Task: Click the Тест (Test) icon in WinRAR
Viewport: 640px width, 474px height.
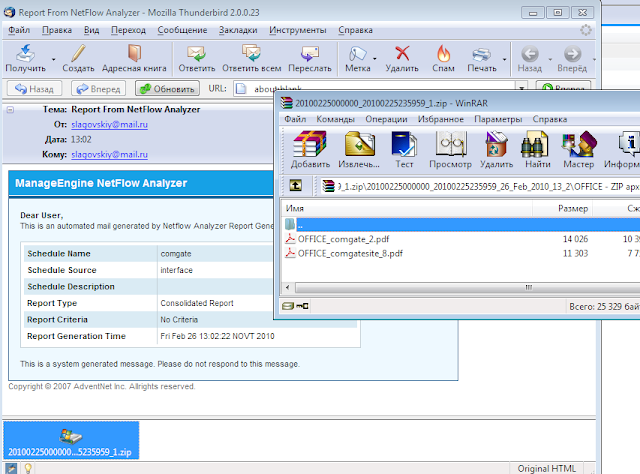Action: (x=404, y=144)
